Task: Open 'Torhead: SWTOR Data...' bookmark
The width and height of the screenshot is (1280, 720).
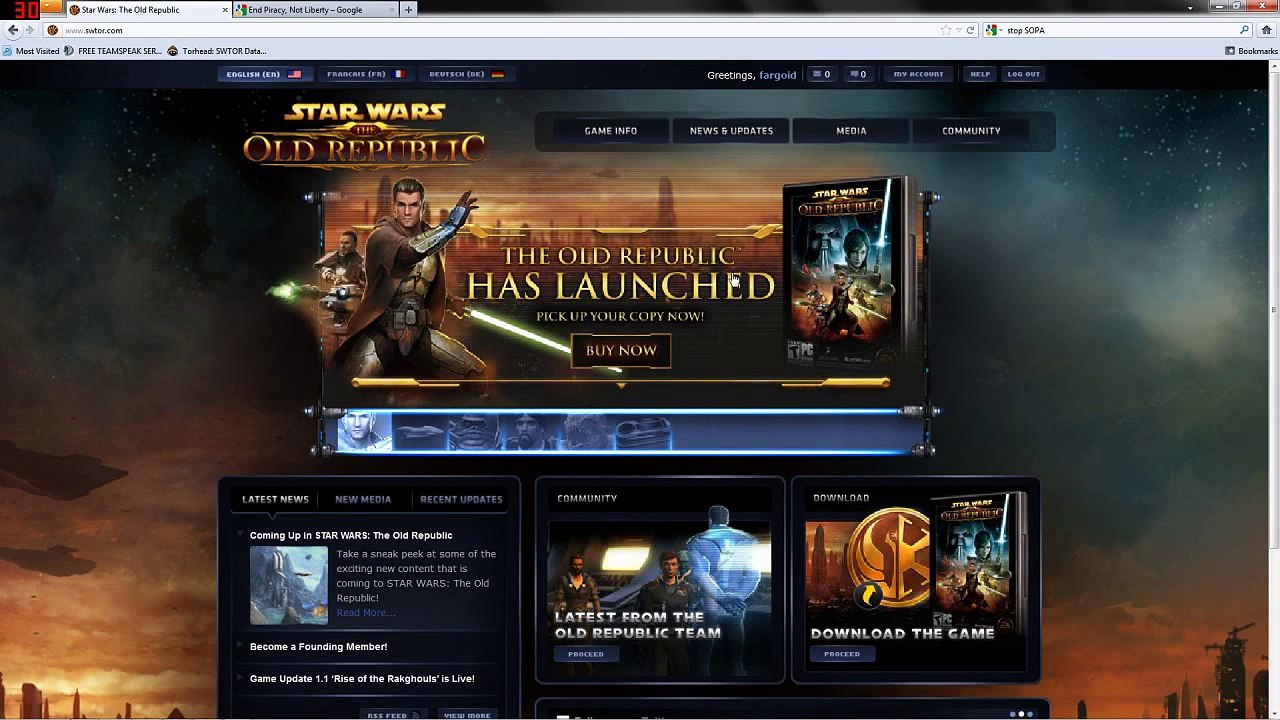Action: [217, 51]
